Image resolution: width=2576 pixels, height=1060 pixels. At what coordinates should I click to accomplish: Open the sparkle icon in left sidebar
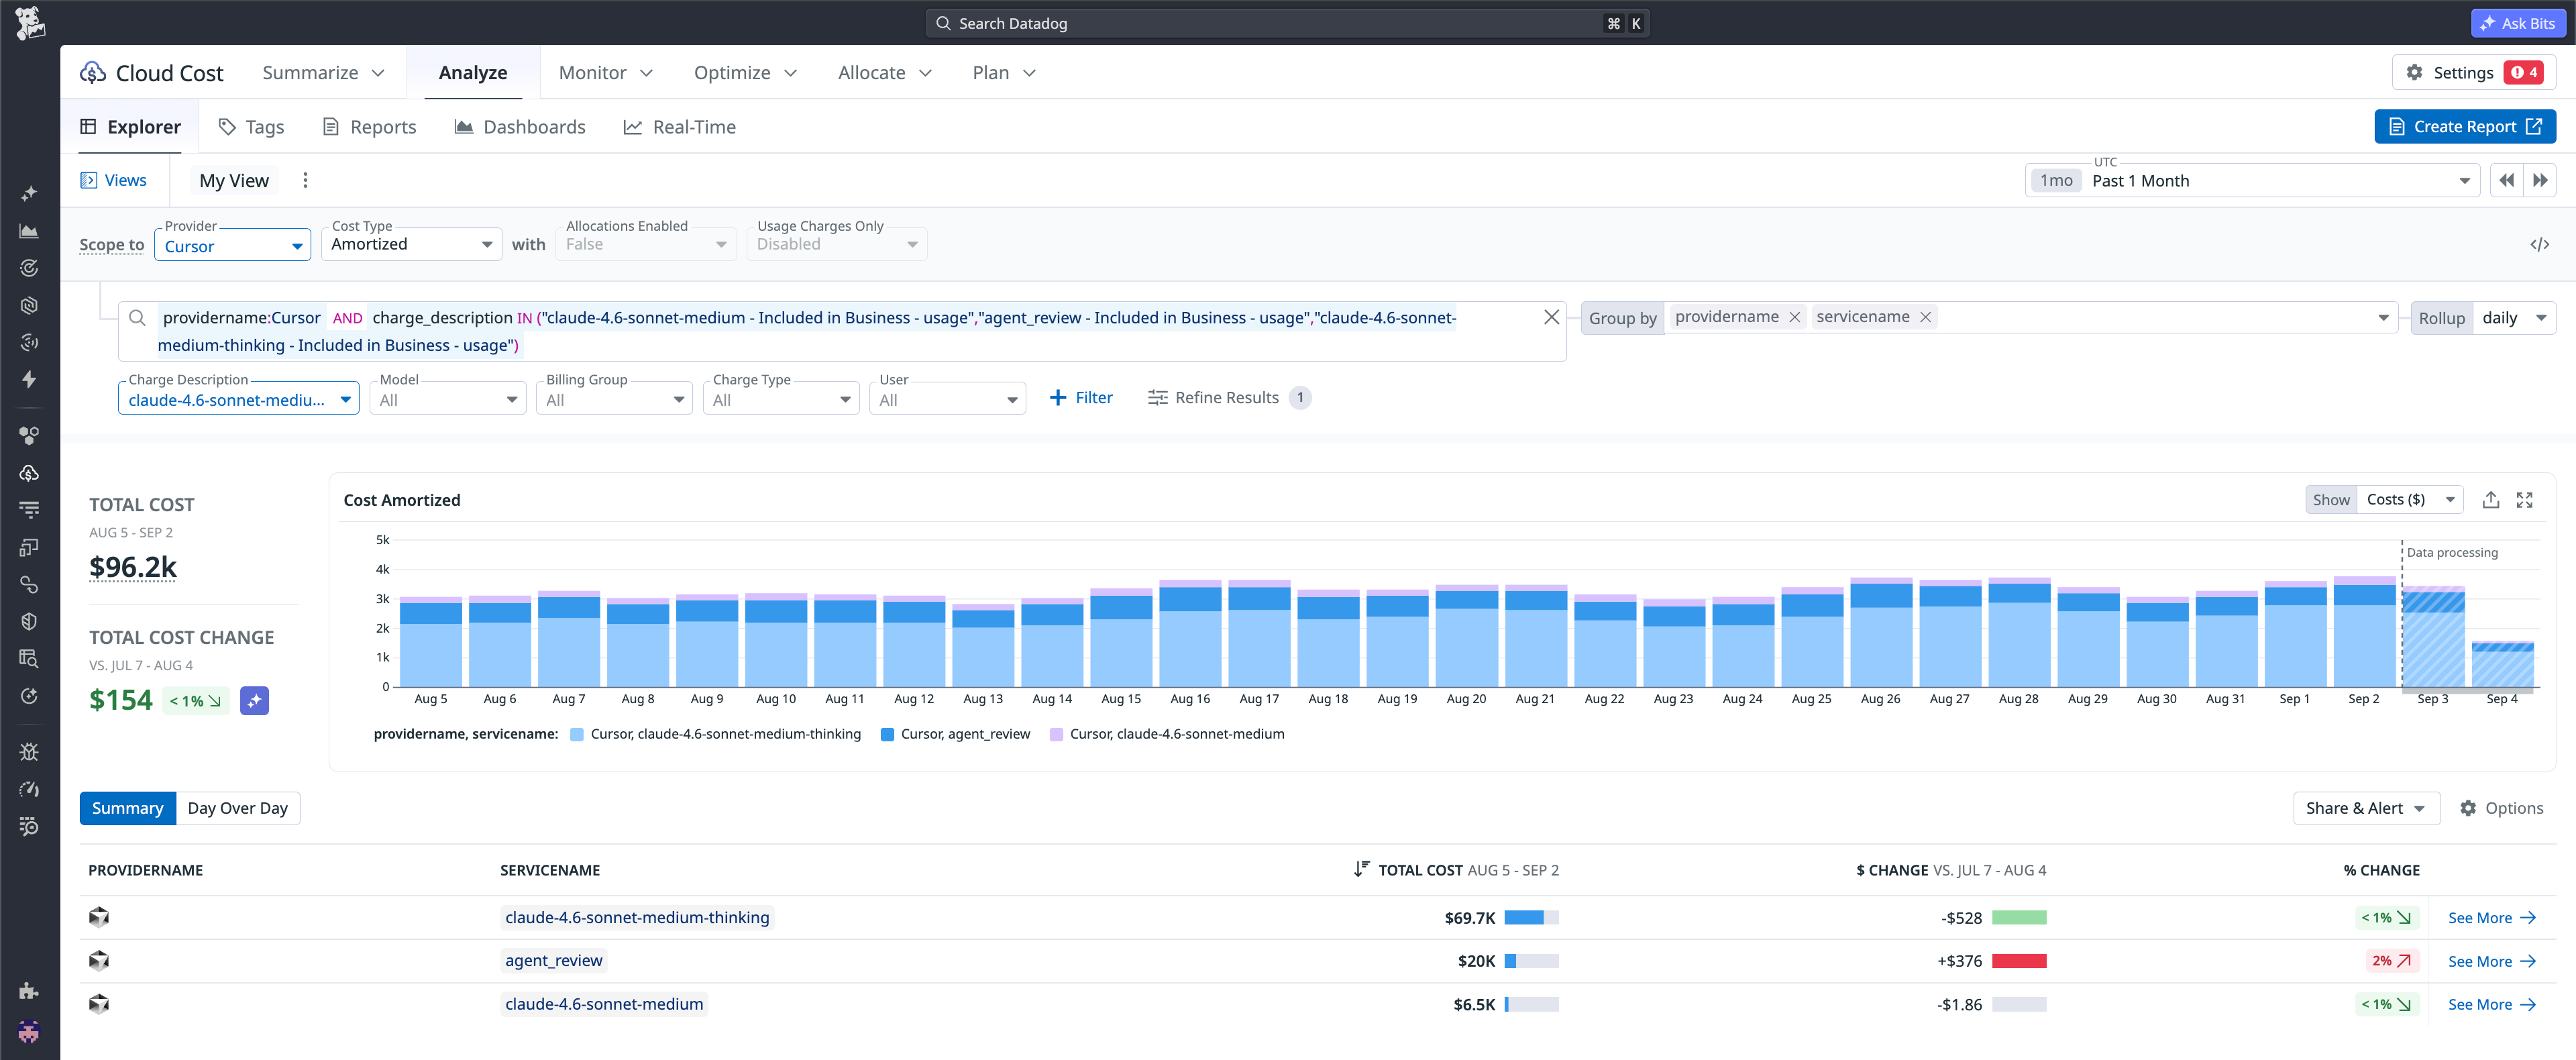[x=29, y=193]
